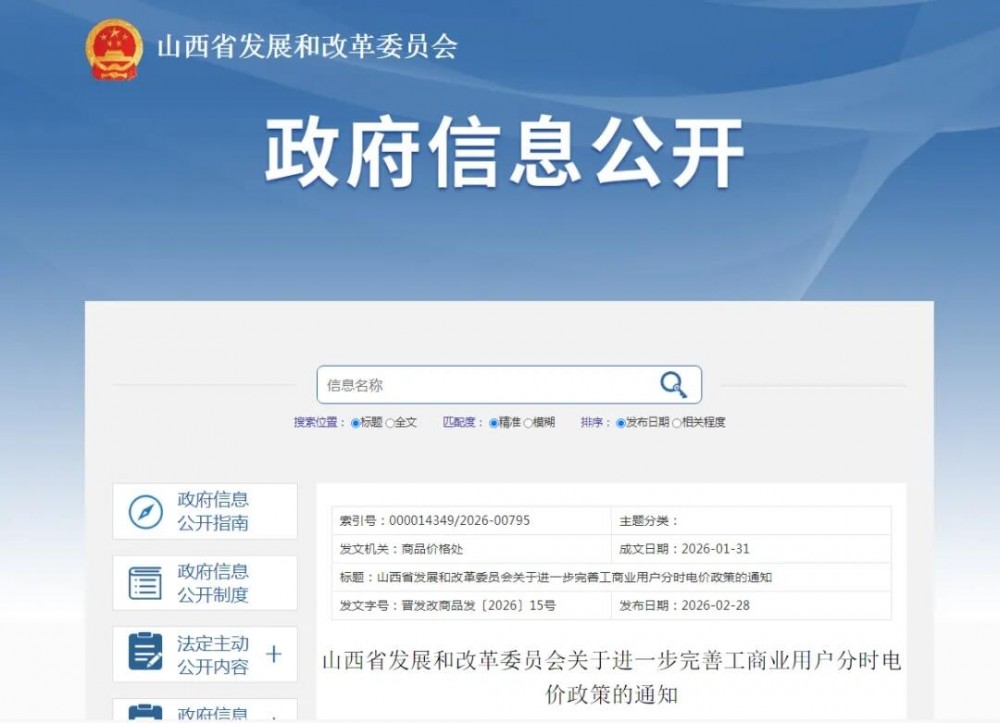Sort results by 相关程度

(677, 423)
